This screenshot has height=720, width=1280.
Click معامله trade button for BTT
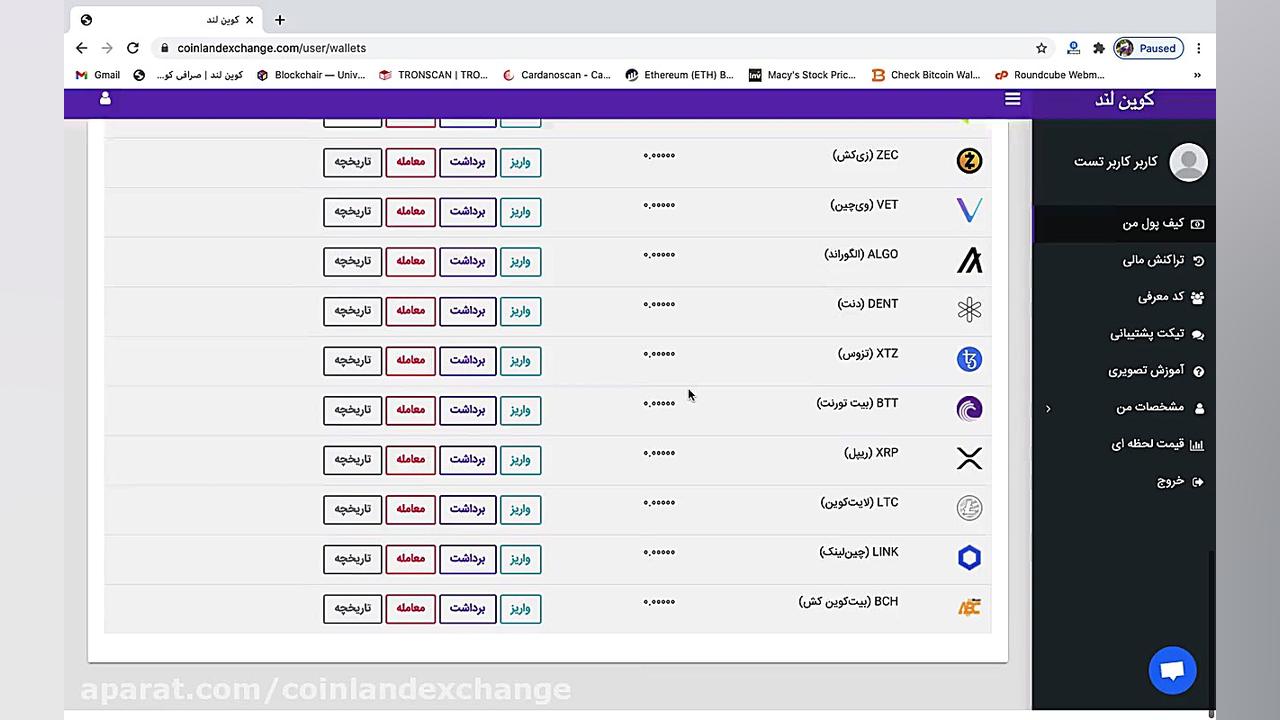point(410,410)
